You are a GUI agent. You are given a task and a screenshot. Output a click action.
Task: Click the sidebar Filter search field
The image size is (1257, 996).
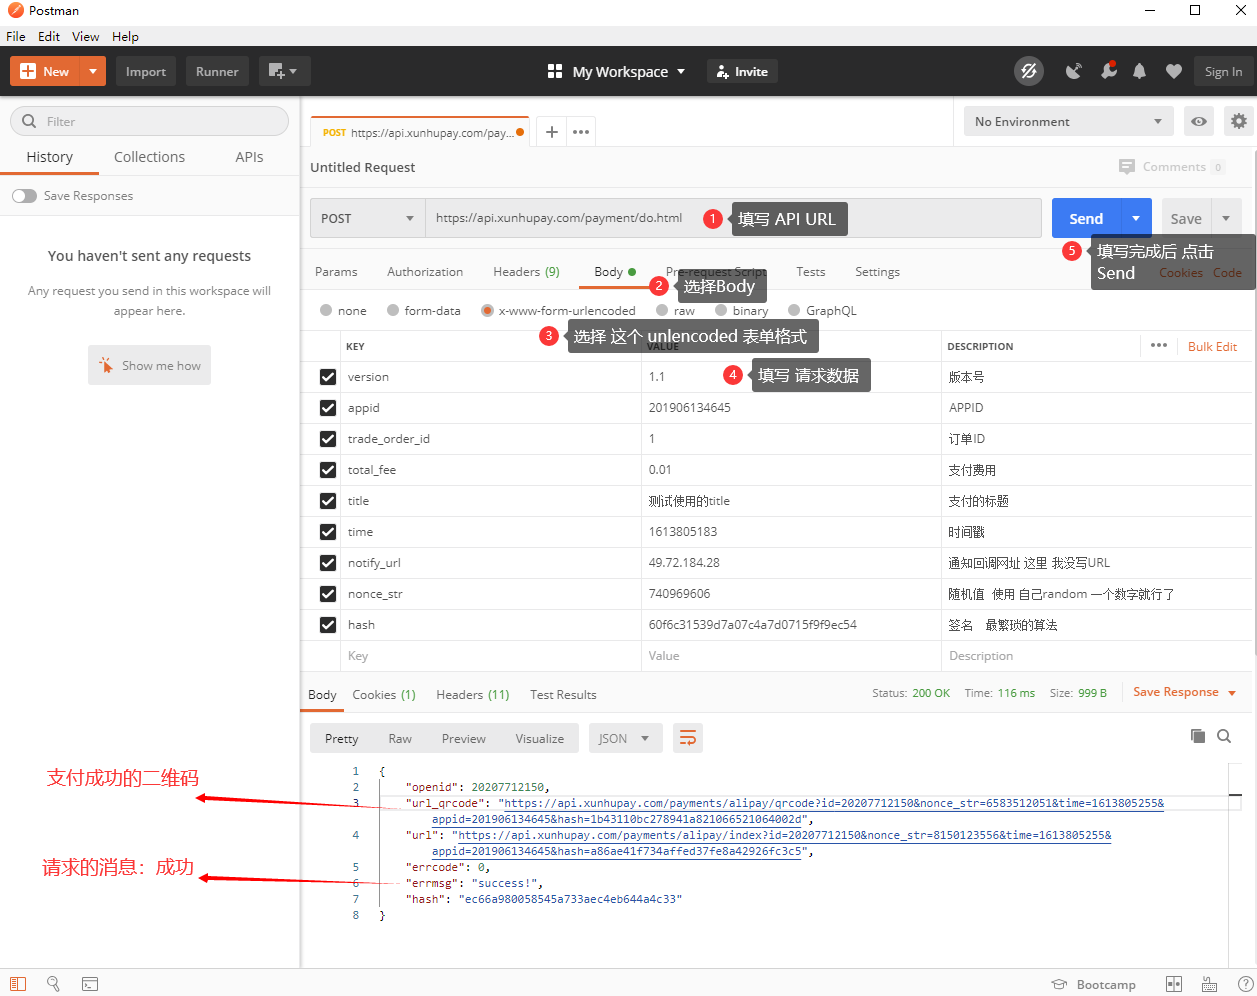click(x=150, y=121)
